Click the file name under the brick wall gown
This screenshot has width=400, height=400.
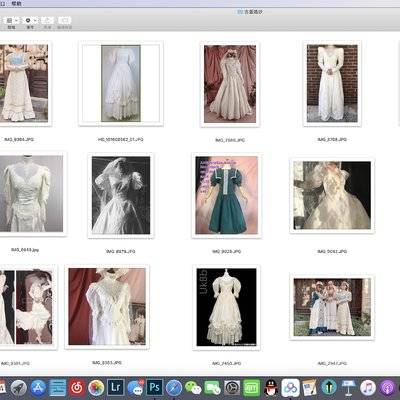(332, 139)
